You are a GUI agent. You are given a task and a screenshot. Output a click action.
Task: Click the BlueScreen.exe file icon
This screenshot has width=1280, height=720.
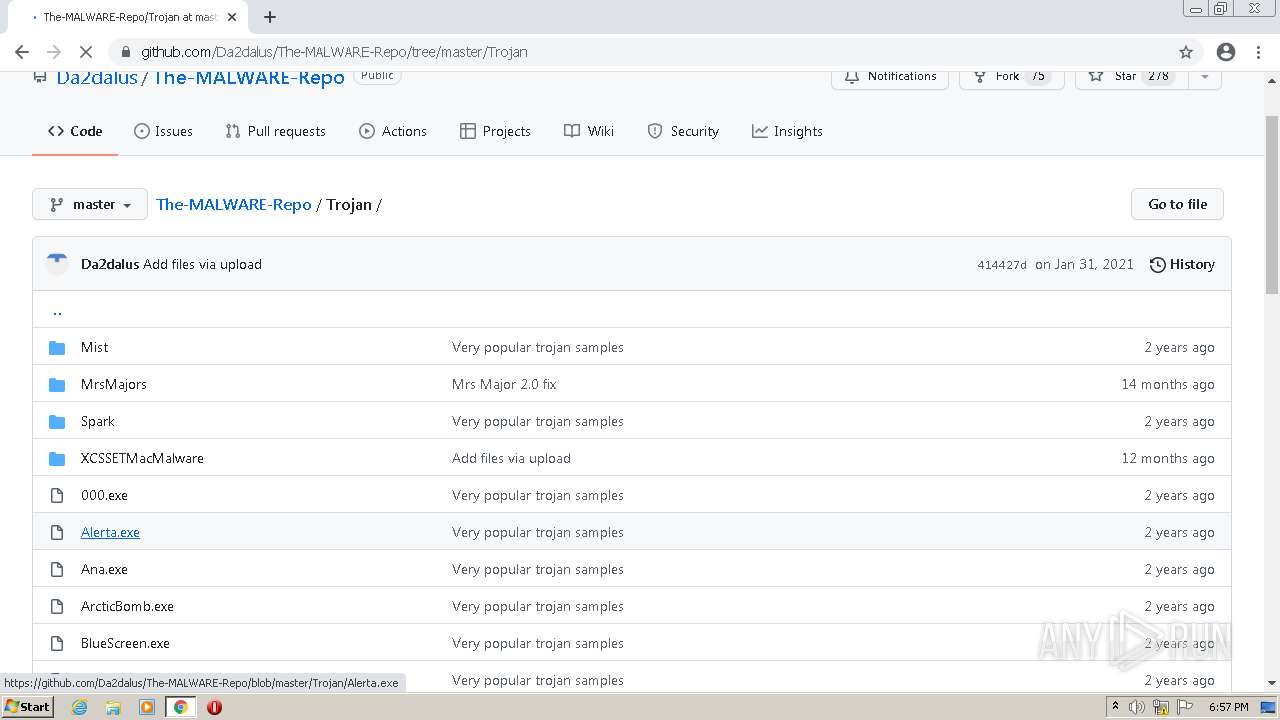click(57, 644)
